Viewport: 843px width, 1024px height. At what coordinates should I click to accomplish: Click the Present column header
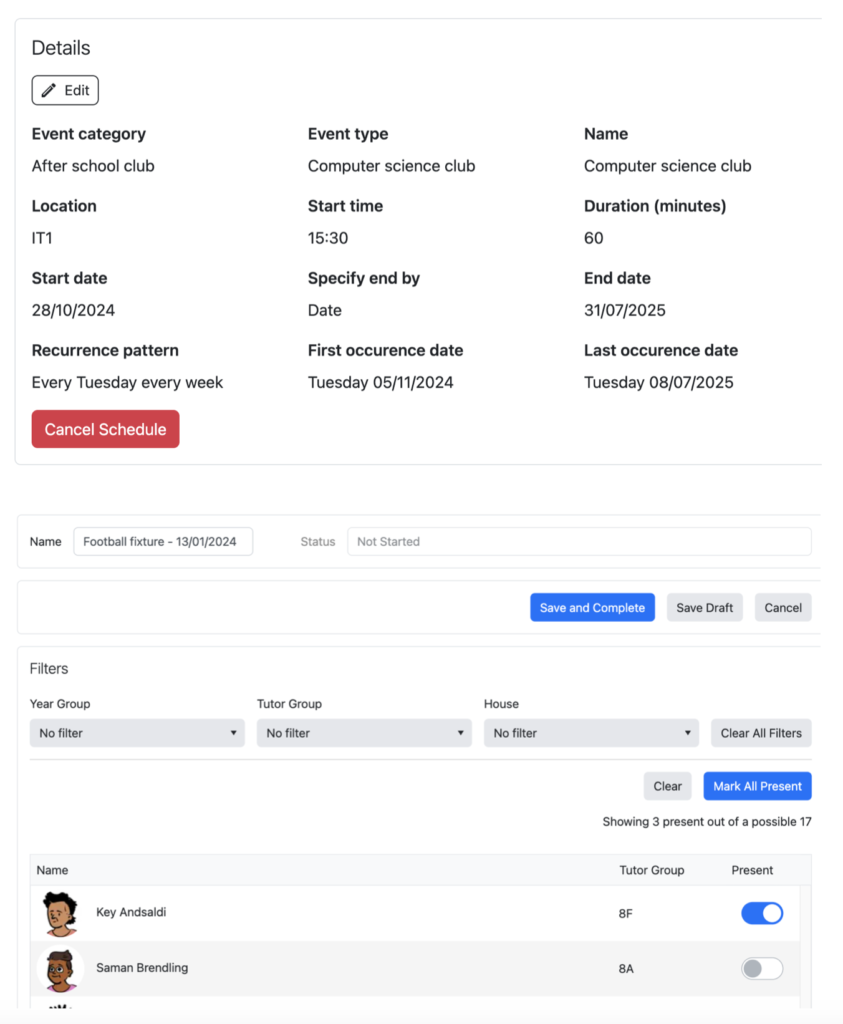pos(752,870)
